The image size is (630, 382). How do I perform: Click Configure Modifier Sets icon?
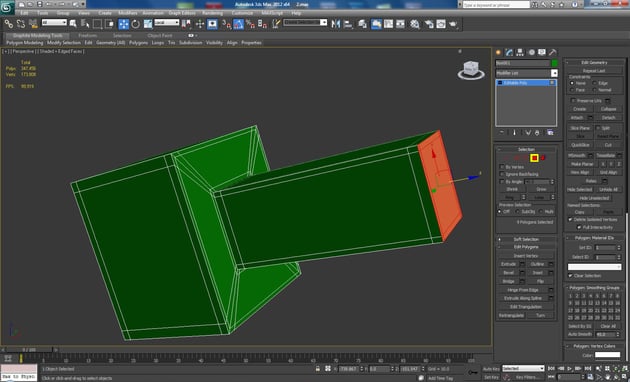coord(550,133)
